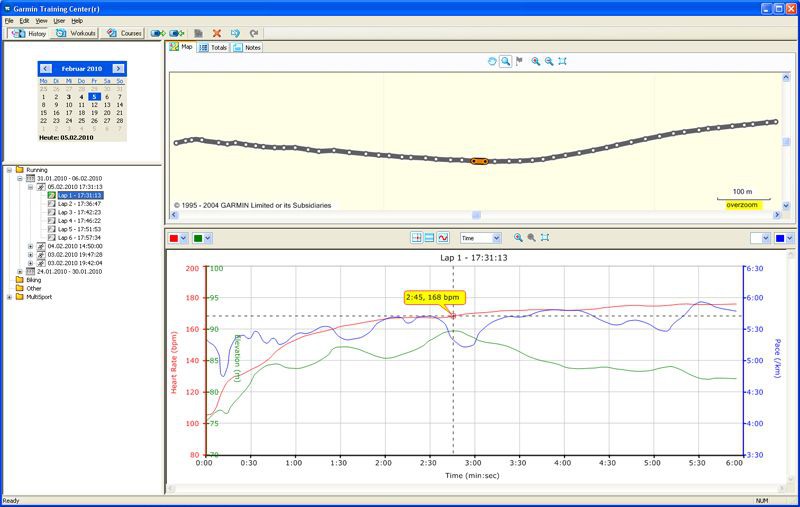This screenshot has height=507, width=800.
Task: Click the runner icon for 04.02.2010 14:50:00
Action: 41,246
